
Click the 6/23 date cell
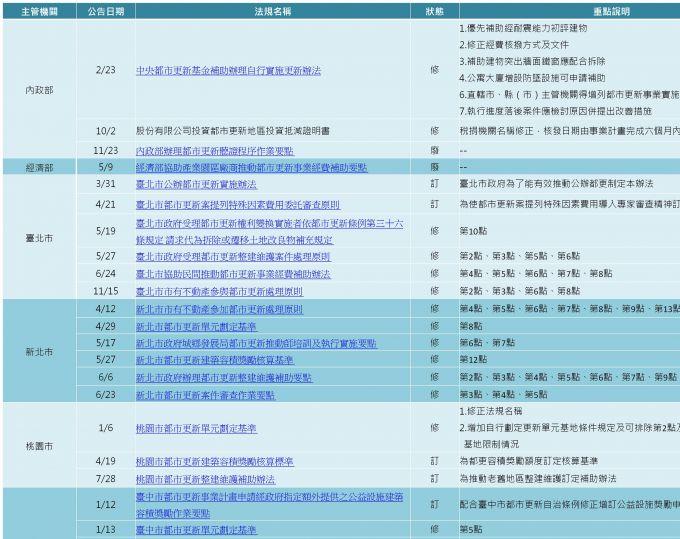tap(106, 394)
